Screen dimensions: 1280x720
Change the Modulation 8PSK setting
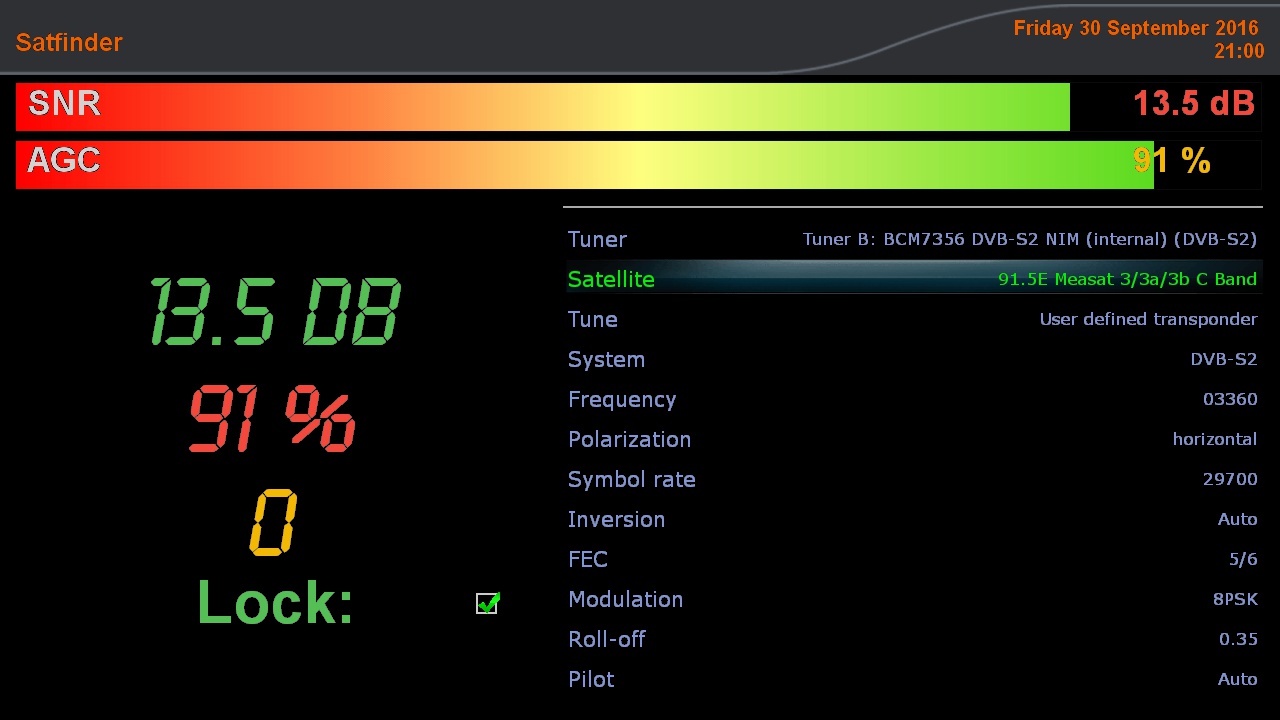click(912, 599)
